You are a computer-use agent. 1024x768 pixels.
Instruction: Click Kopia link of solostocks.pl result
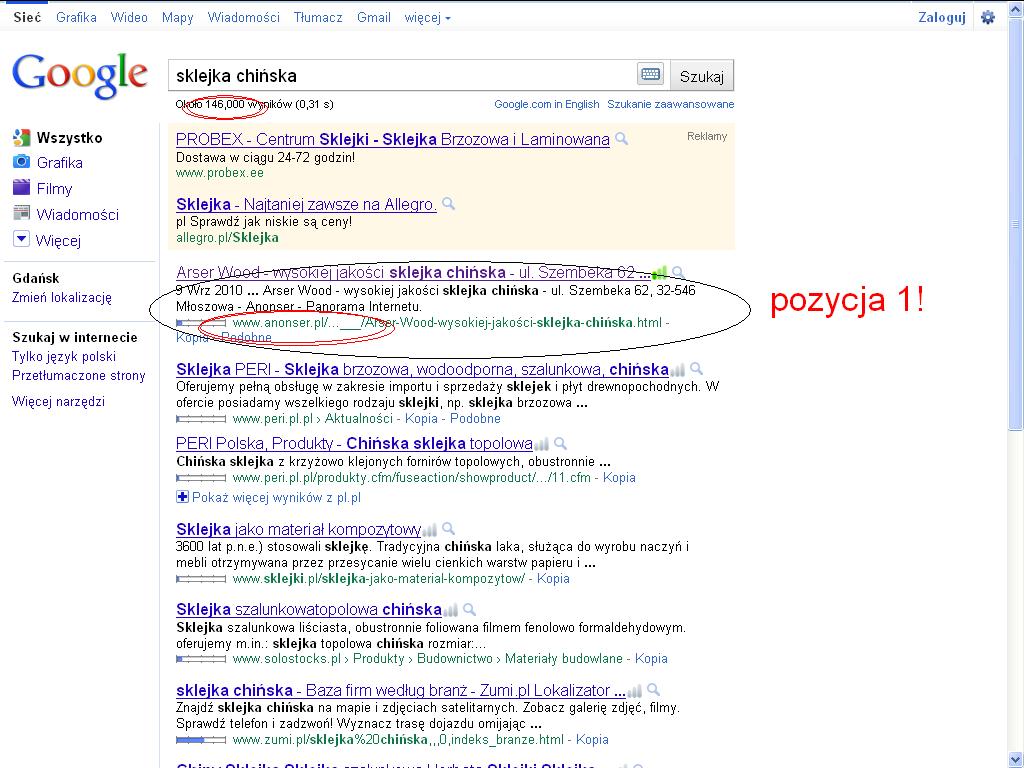[651, 659]
